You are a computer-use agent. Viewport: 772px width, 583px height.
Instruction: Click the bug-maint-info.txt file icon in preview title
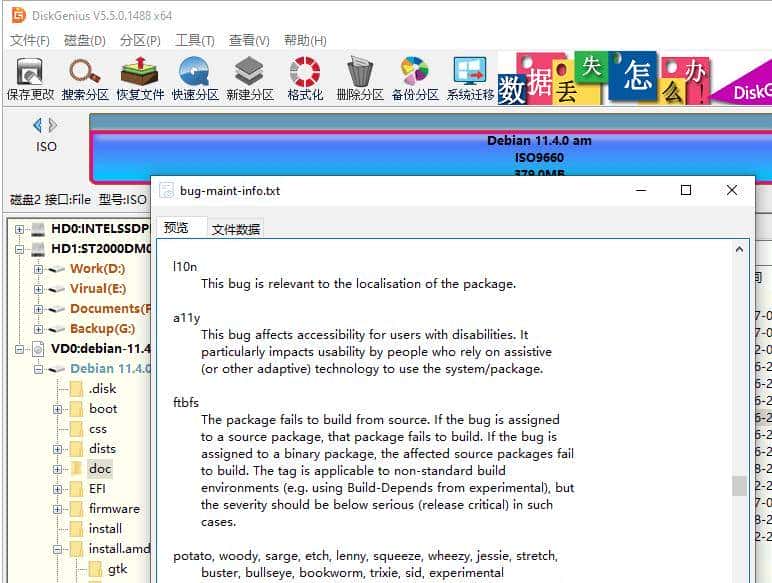pyautogui.click(x=167, y=191)
